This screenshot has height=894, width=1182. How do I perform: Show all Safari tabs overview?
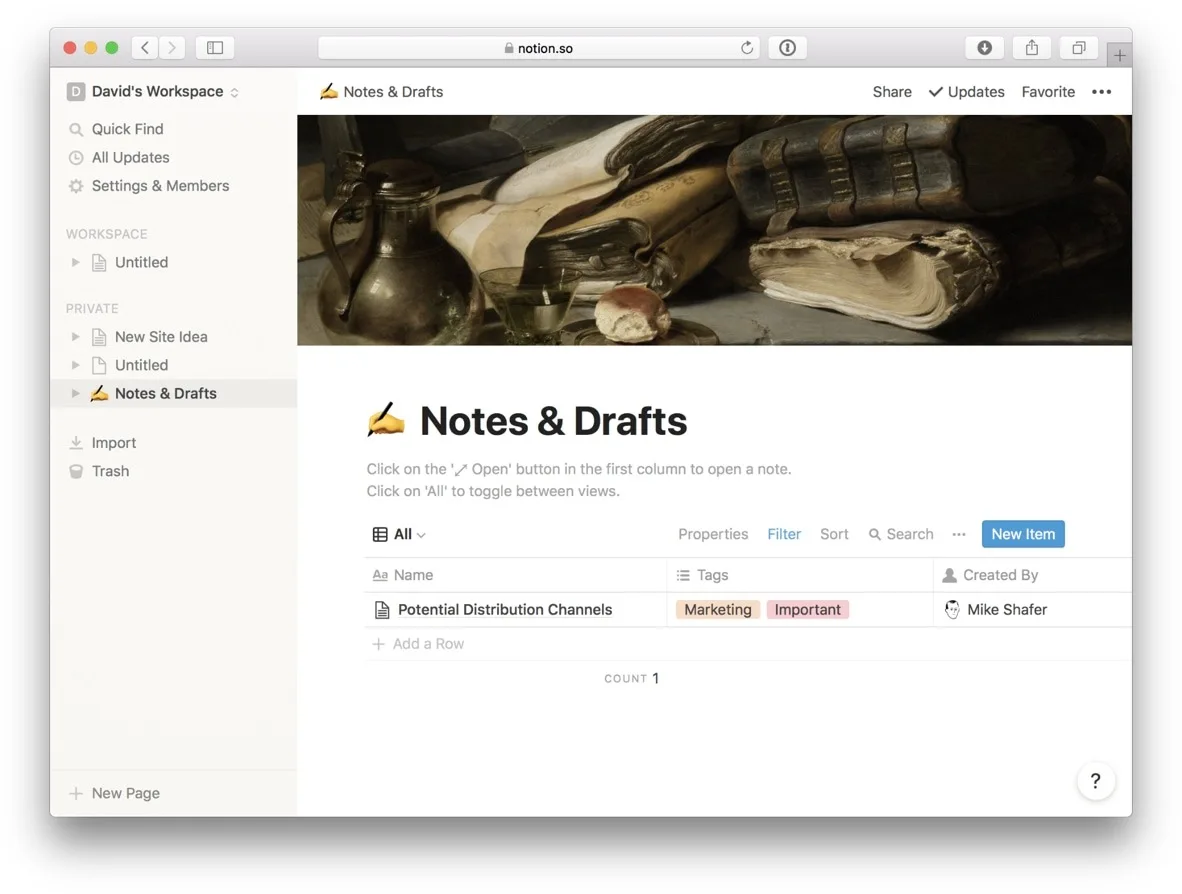tap(1079, 47)
